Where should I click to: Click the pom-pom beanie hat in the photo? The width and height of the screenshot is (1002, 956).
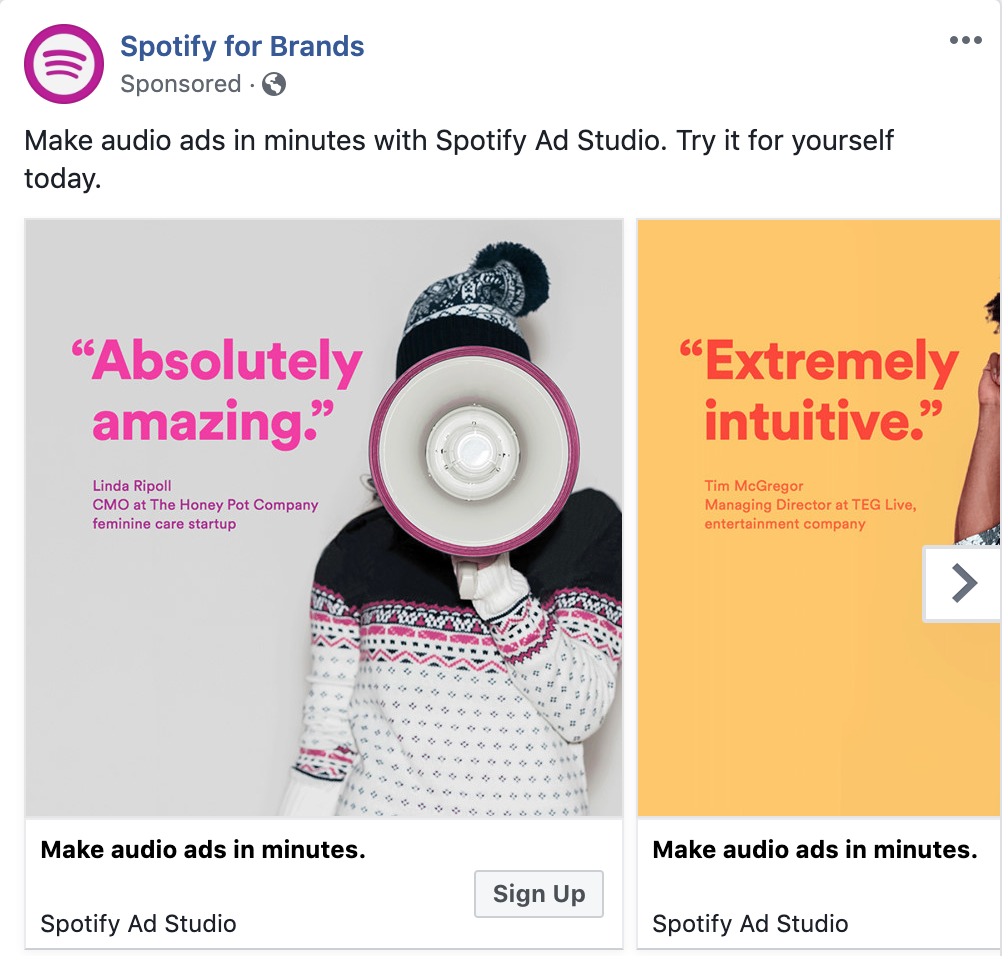coord(474,307)
